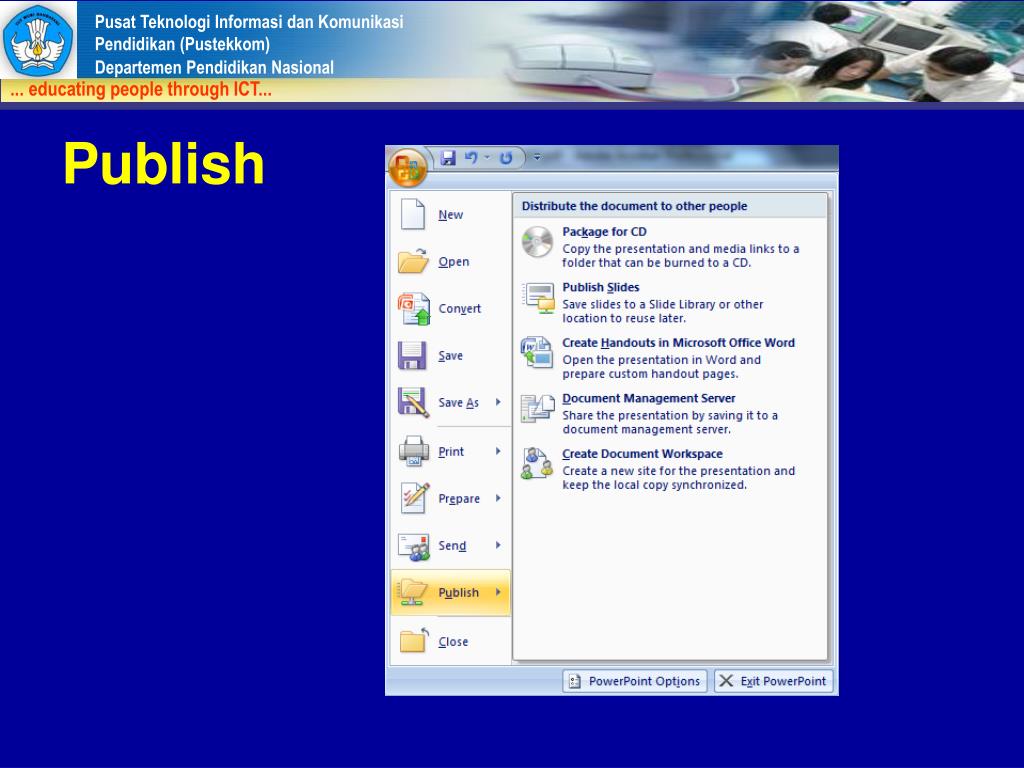The height and width of the screenshot is (768, 1024).
Task: Click the New blank page icon
Action: click(x=413, y=214)
